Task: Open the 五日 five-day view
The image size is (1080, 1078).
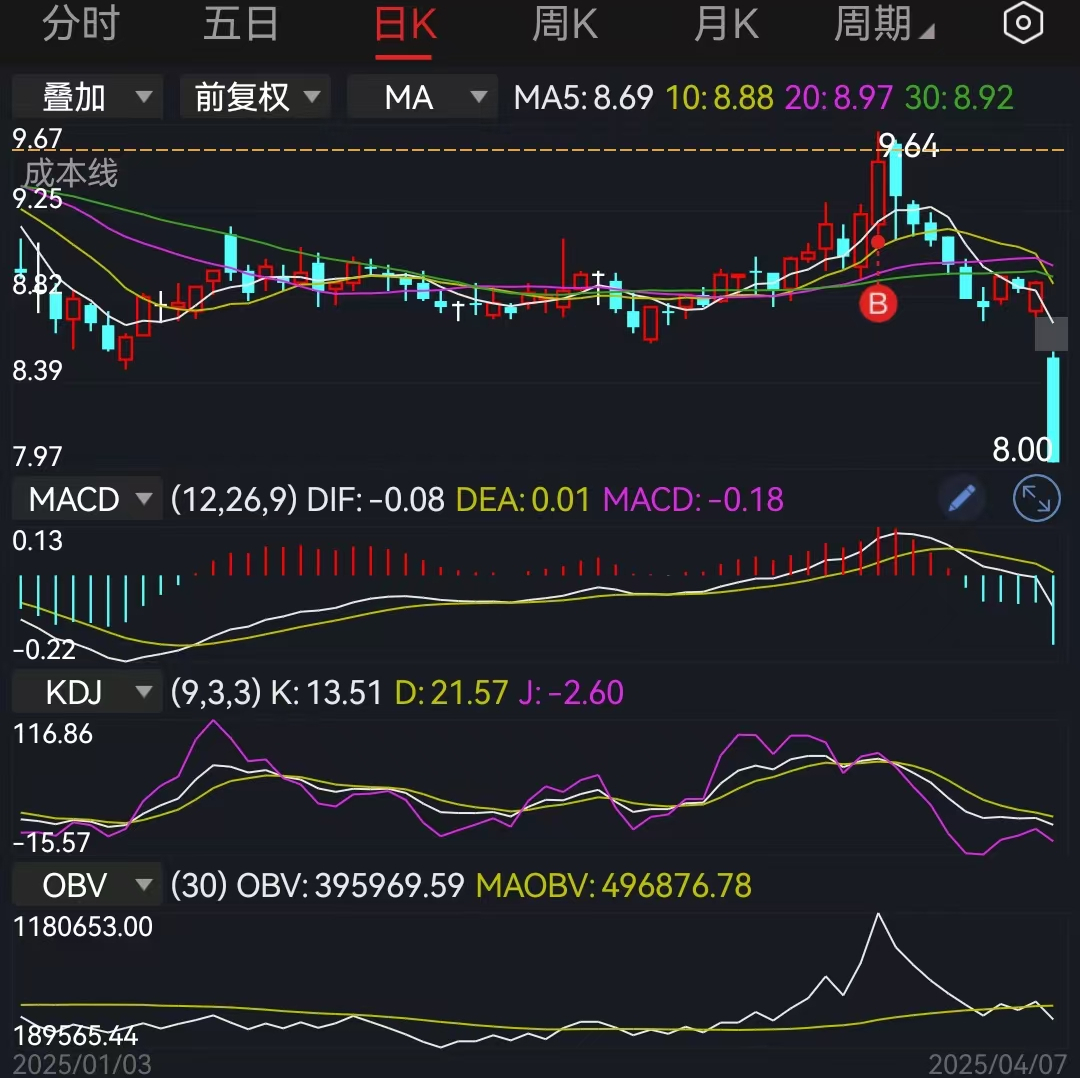Action: (x=240, y=23)
